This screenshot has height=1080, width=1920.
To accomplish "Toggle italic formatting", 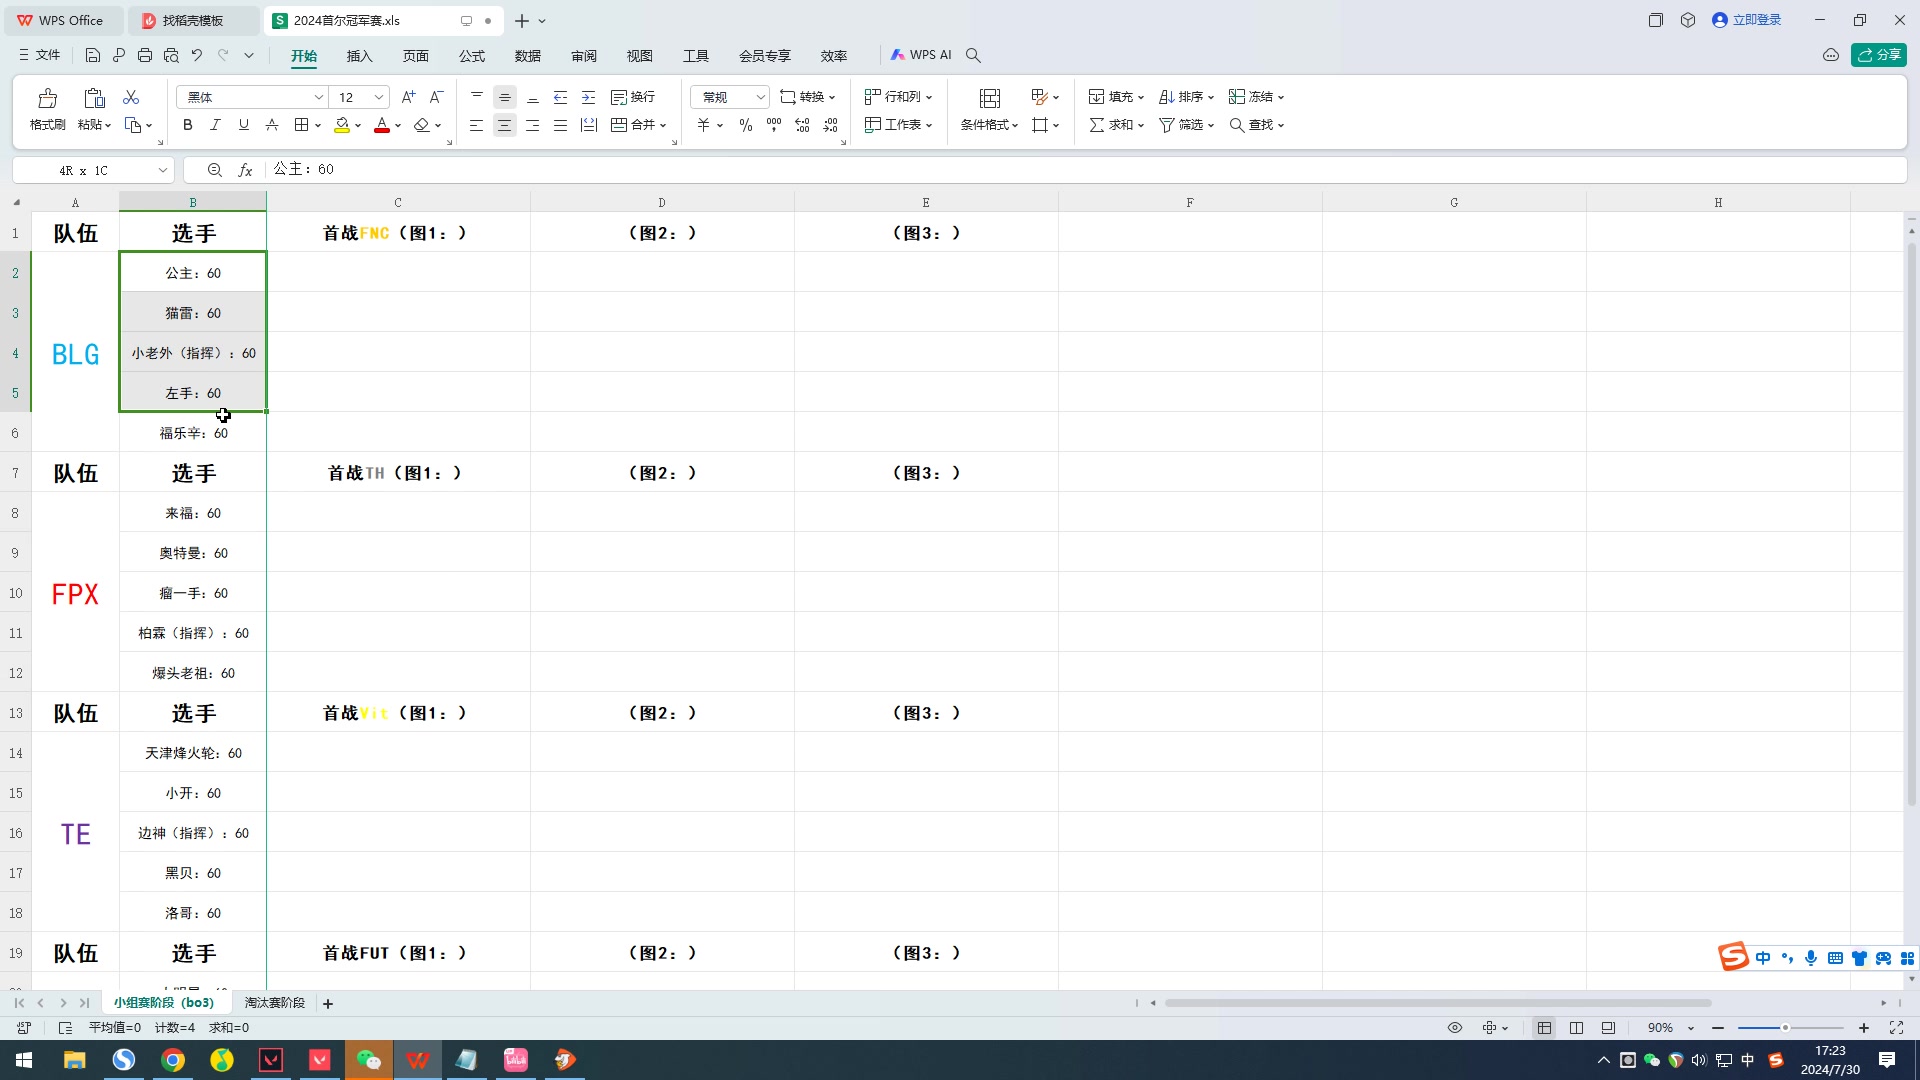I will 215,125.
